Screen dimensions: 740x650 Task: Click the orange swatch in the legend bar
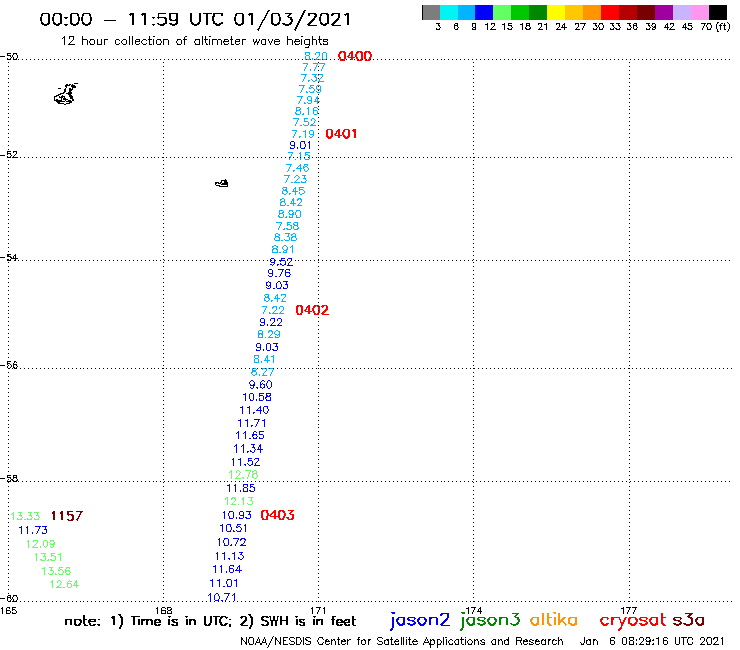(592, 12)
